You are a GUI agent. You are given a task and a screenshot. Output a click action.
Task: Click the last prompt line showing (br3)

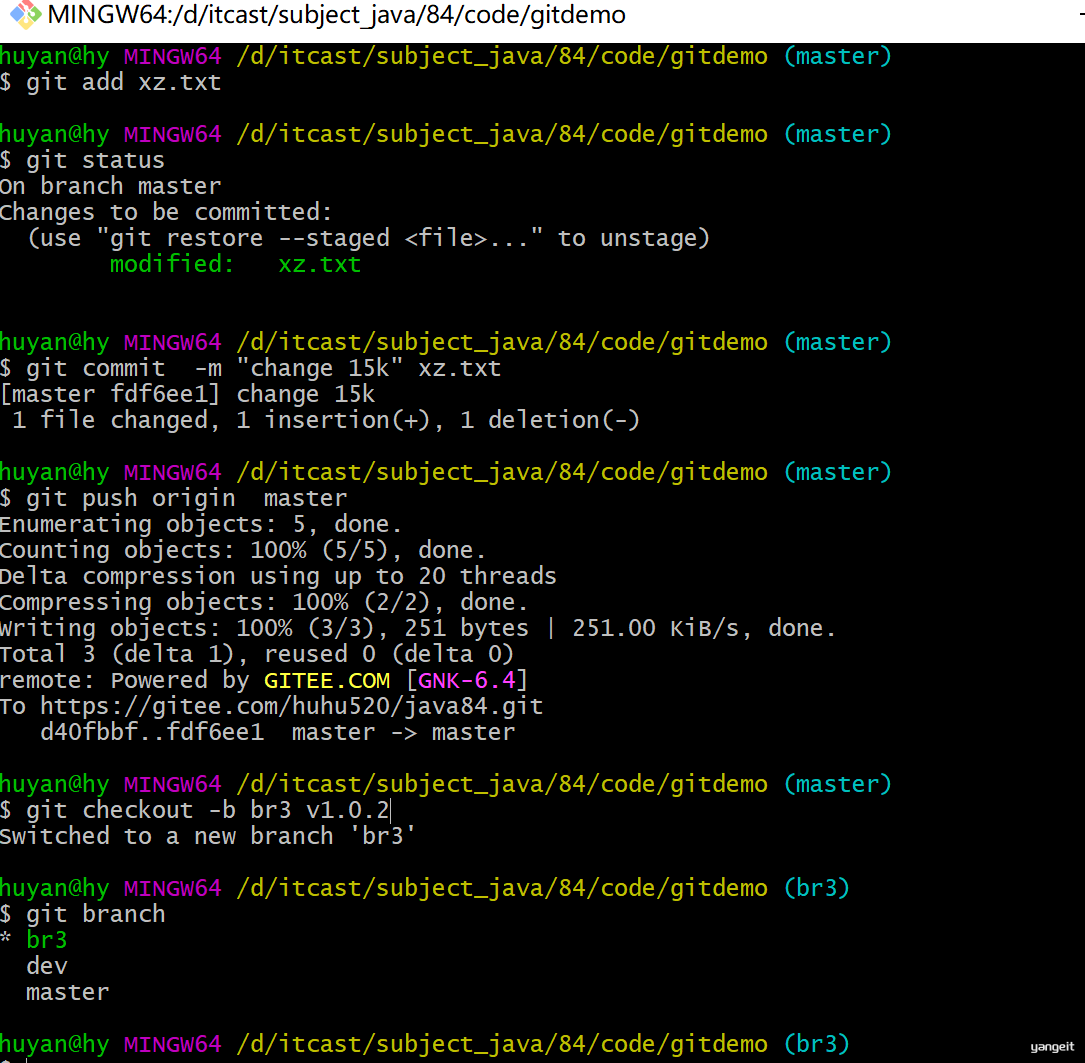tap(425, 1044)
